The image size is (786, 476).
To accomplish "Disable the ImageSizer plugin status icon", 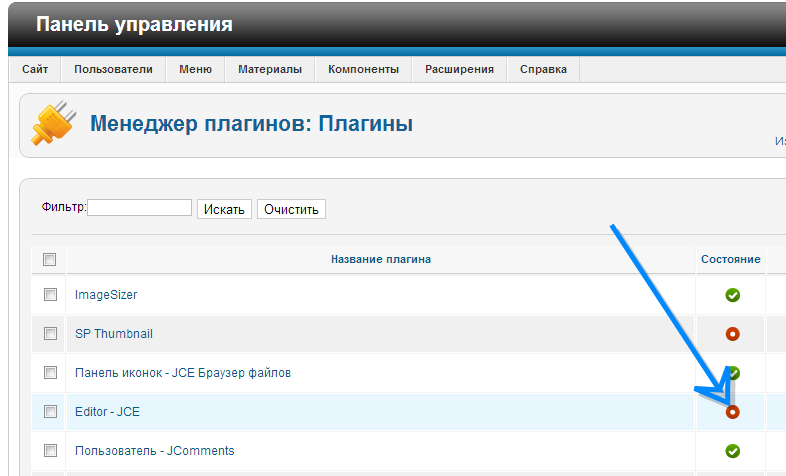I will (732, 295).
